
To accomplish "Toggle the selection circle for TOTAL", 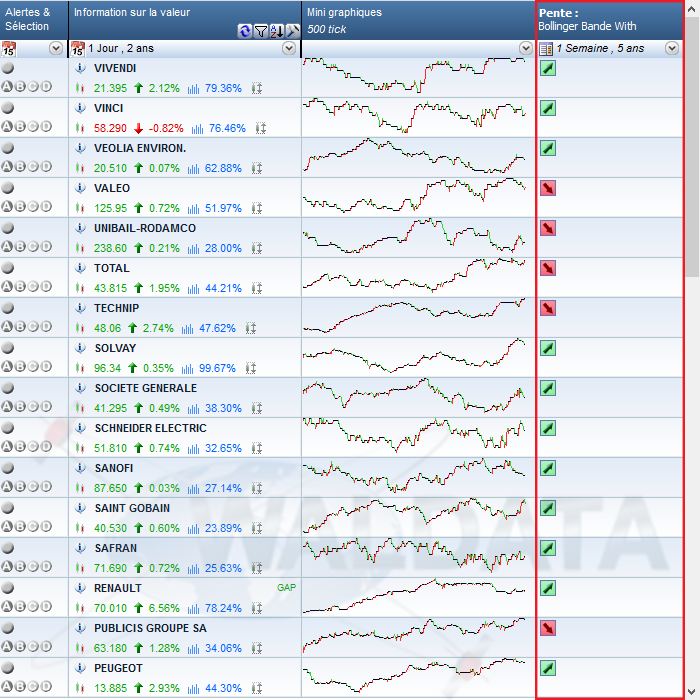I will click(x=8, y=268).
